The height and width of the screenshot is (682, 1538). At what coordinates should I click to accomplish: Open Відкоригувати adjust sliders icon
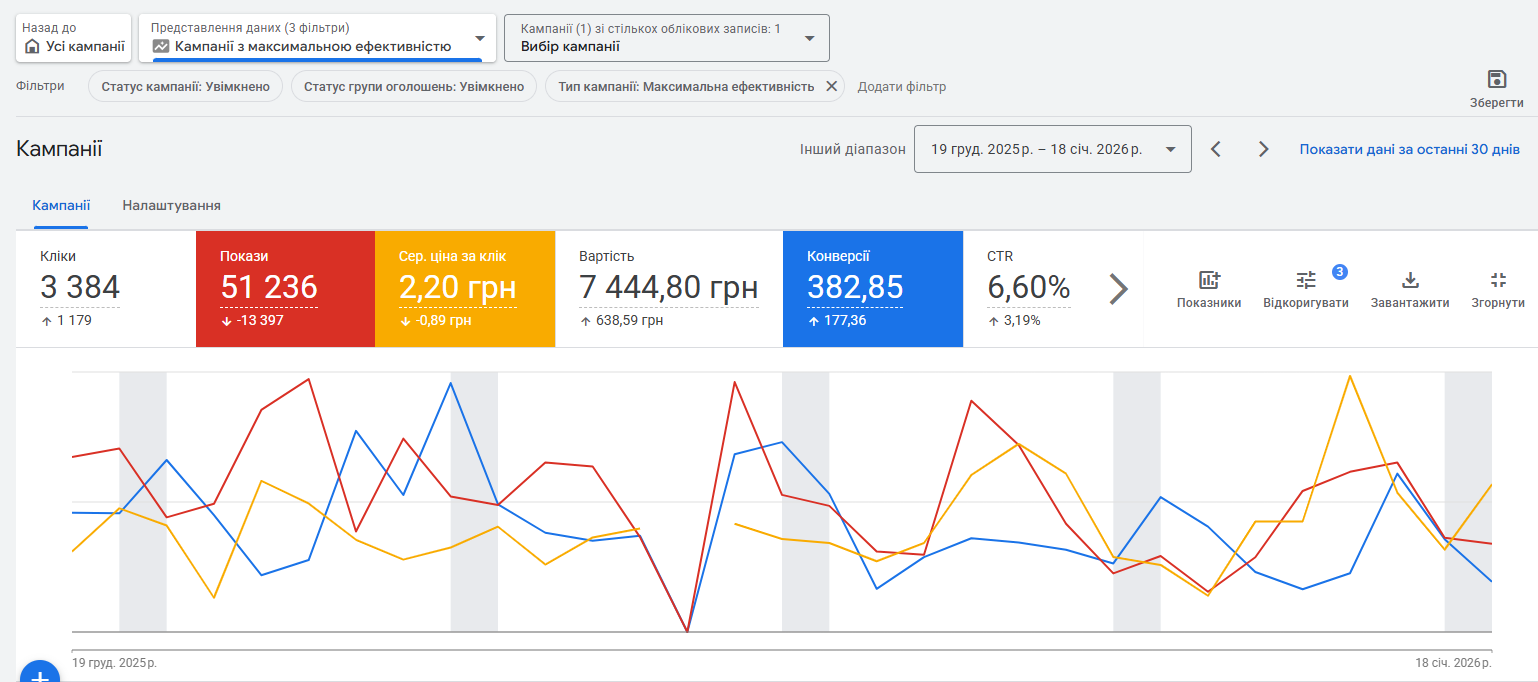coord(1306,281)
